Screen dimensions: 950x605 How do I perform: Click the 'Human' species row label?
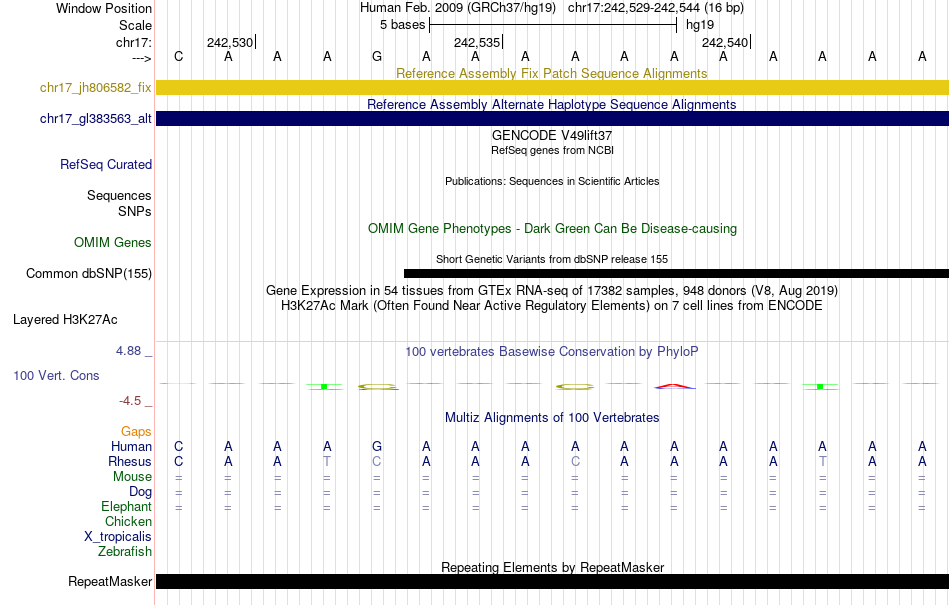131,446
